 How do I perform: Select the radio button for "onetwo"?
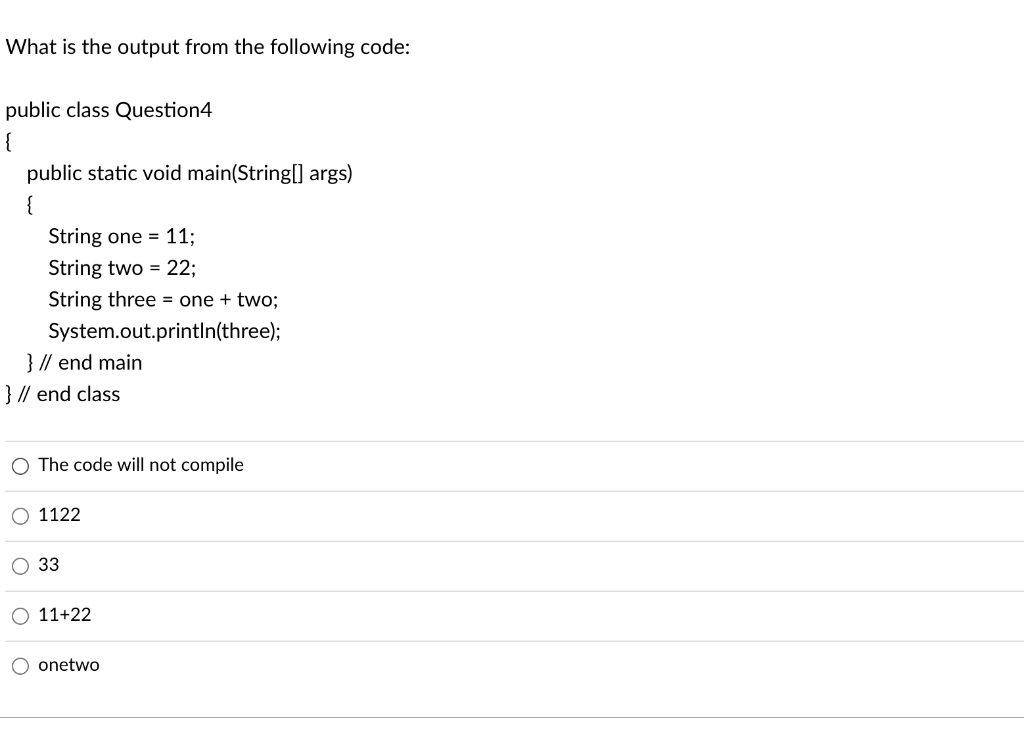[x=20, y=665]
